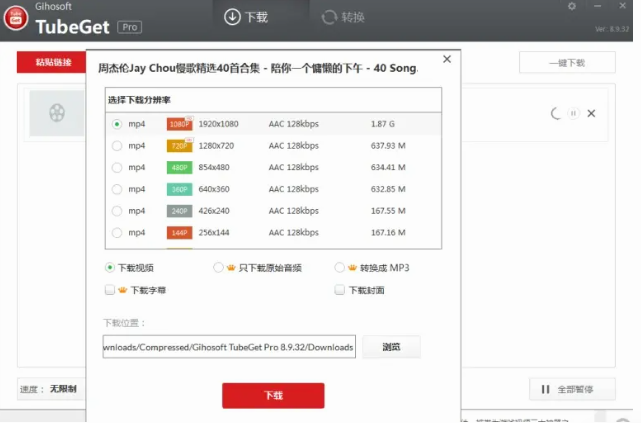Switch to the 下载 download tab
Image resolution: width=641 pixels, height=423 pixels.
[246, 17]
